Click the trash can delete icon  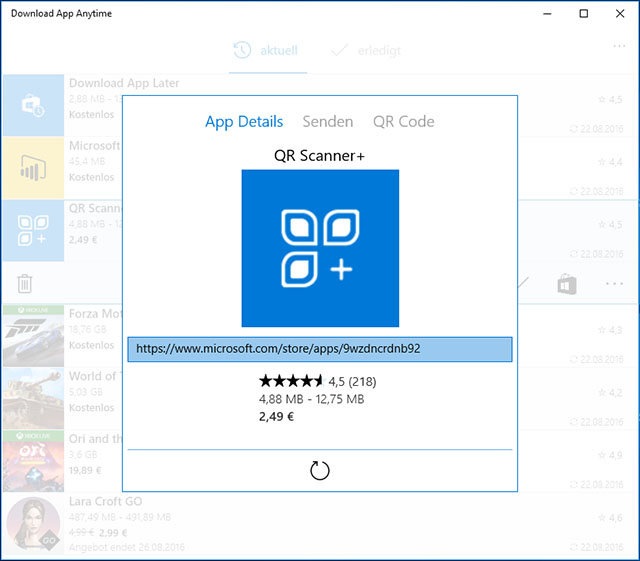24,283
